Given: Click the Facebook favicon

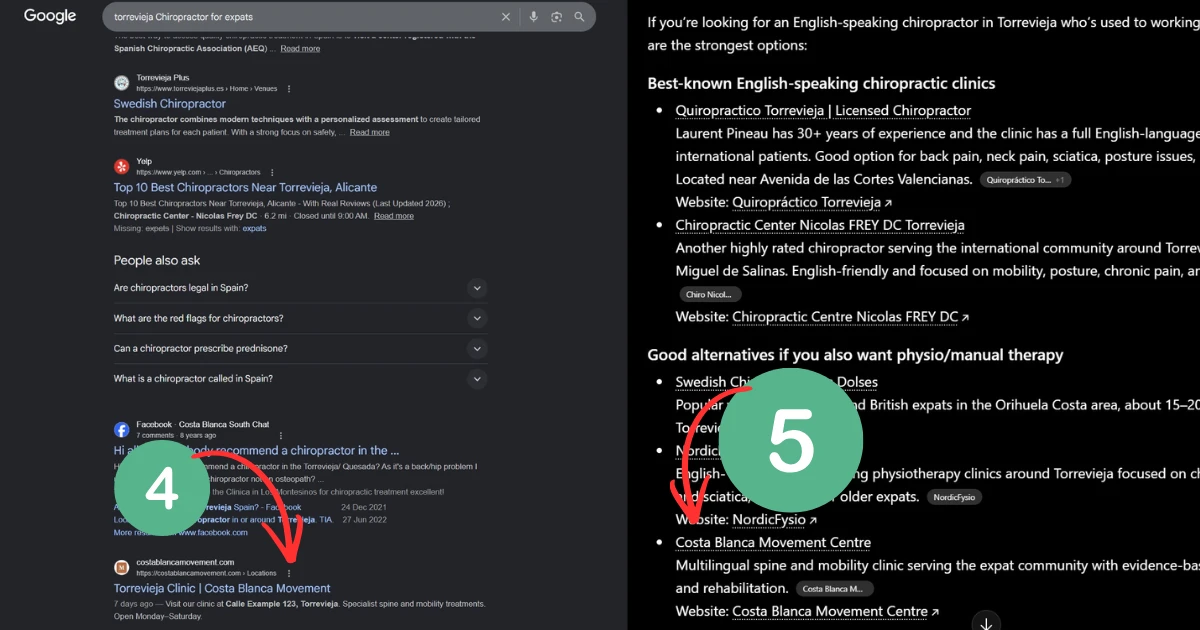Looking at the screenshot, I should coord(121,430).
